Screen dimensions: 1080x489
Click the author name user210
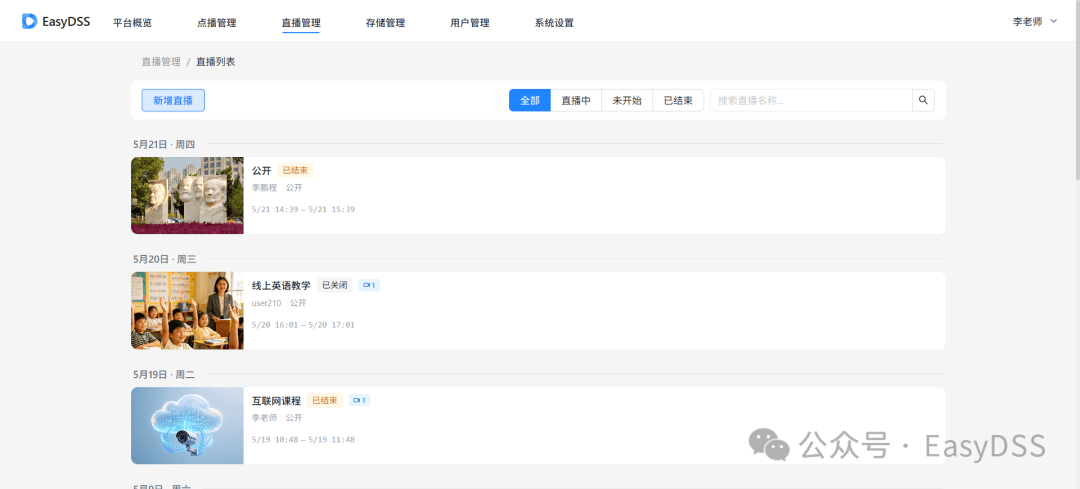(x=267, y=302)
